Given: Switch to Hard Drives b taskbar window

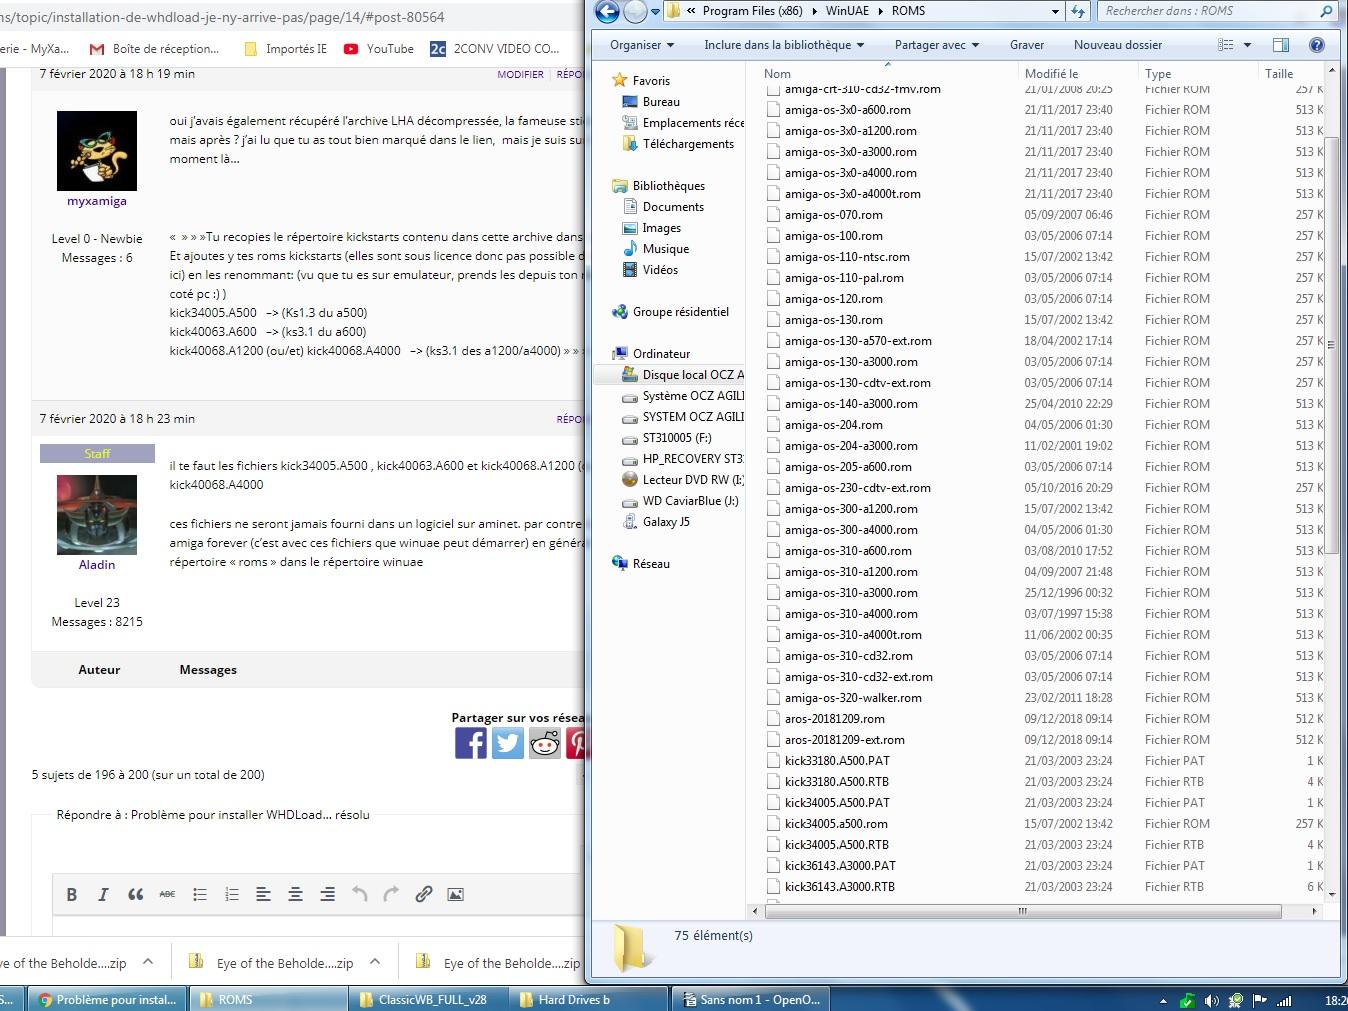Looking at the screenshot, I should coord(588,1000).
